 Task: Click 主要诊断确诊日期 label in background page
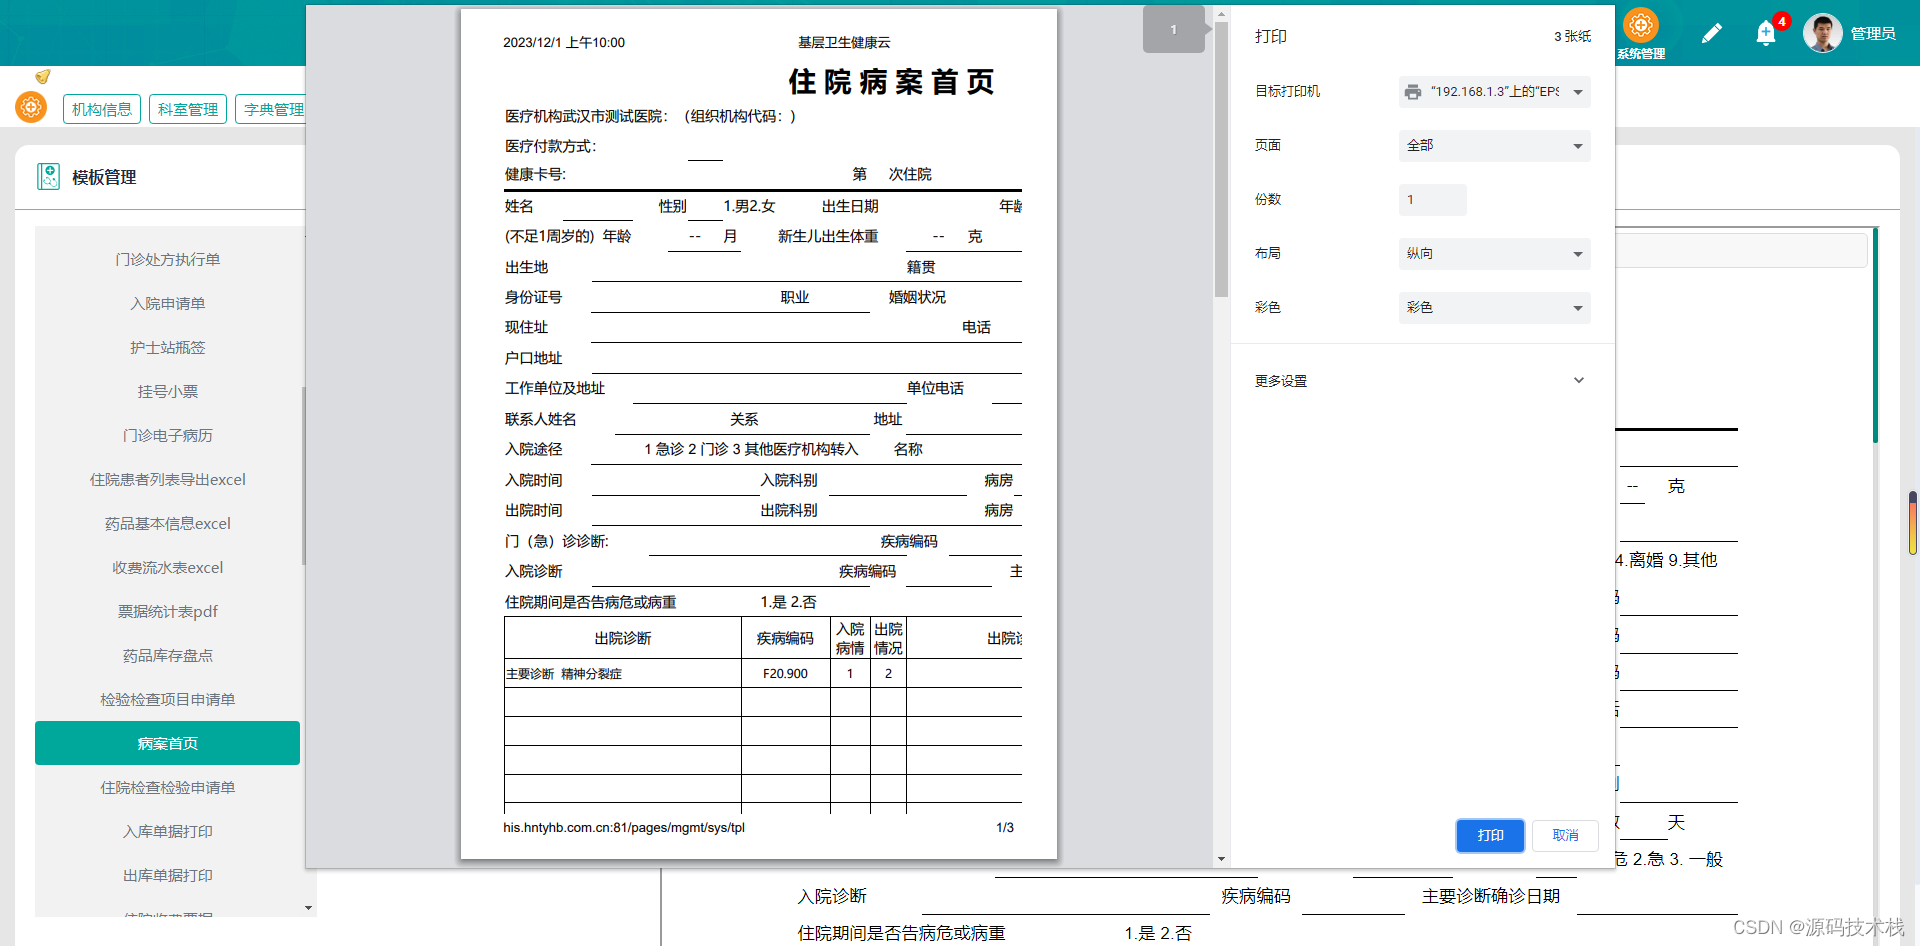[x=1491, y=896]
